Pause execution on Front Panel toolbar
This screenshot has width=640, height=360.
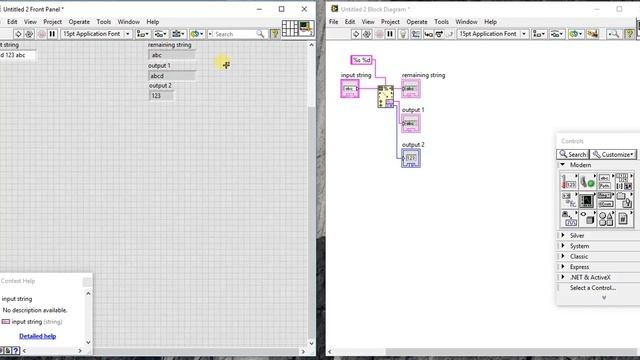[x=52, y=34]
